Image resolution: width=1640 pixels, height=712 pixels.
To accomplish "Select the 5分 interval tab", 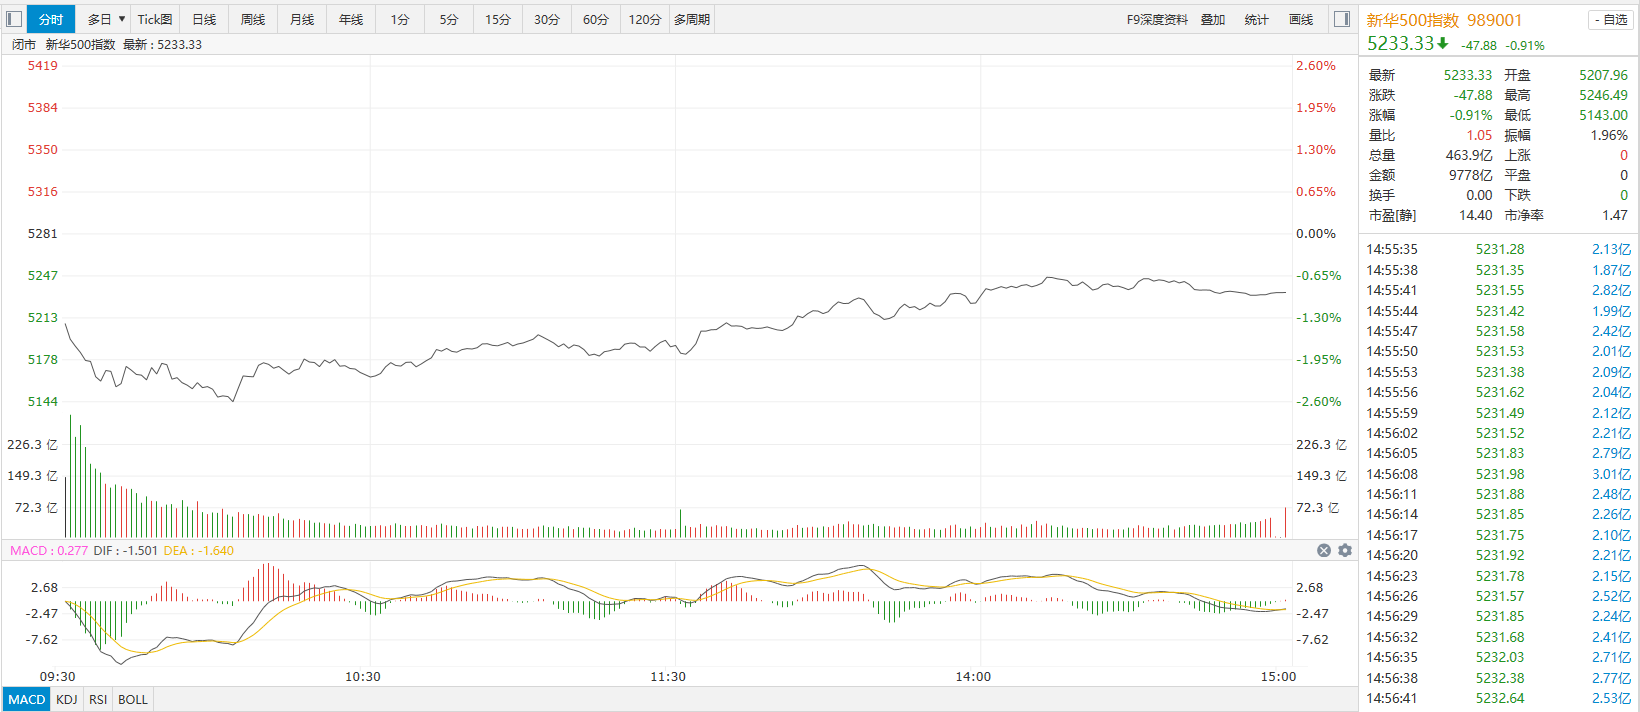I will [x=449, y=19].
